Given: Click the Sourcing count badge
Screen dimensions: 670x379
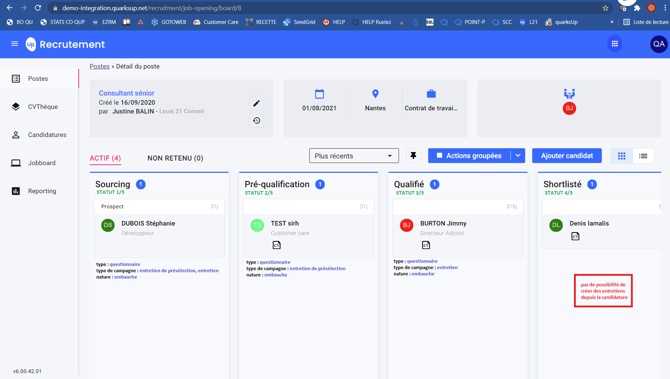Looking at the screenshot, I should click(141, 184).
